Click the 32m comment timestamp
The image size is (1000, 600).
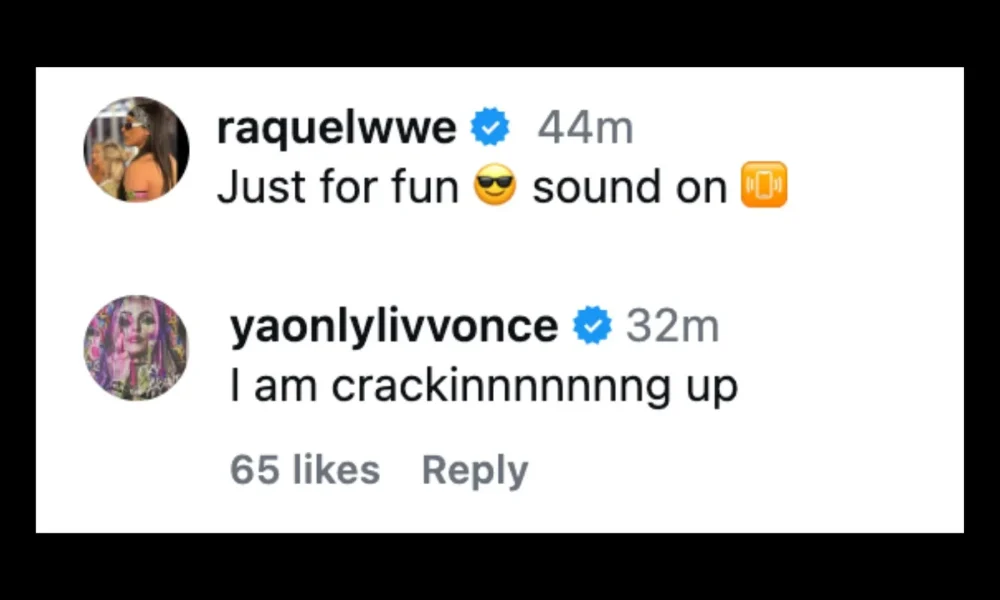(x=672, y=327)
